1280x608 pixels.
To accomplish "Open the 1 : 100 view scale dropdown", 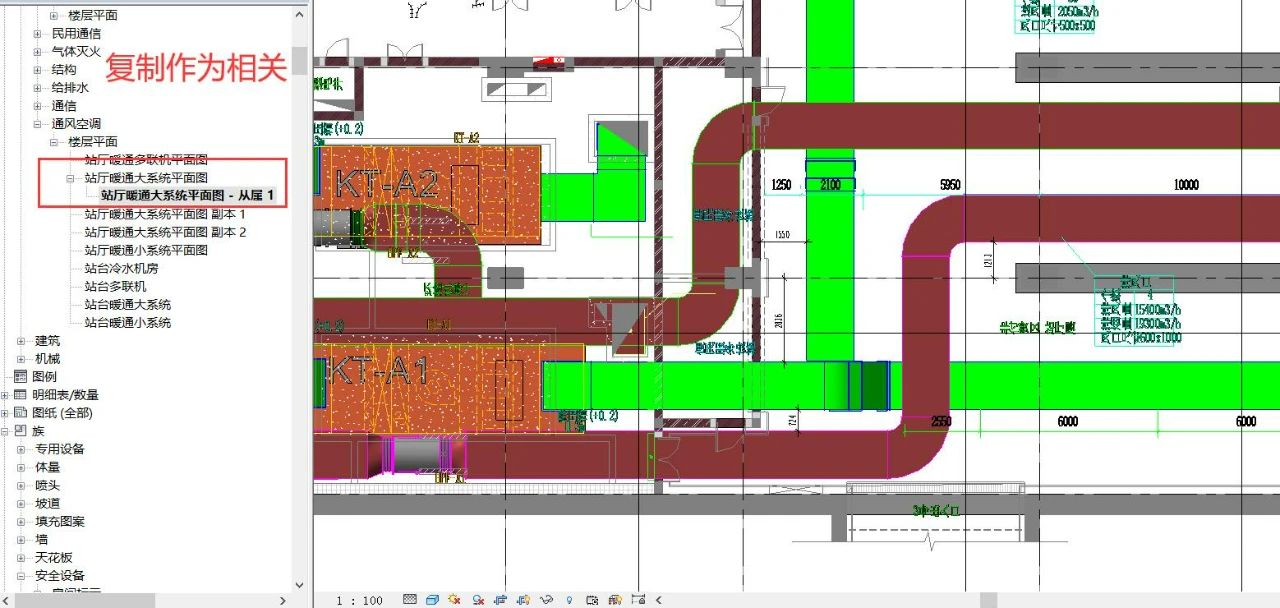I will (359, 600).
